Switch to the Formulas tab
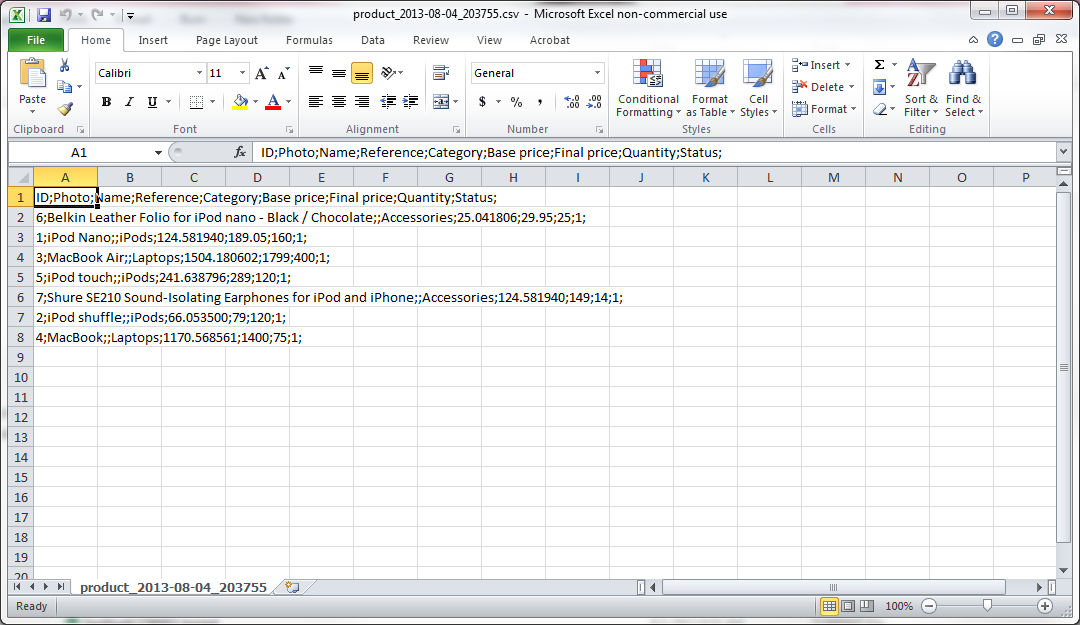Image resolution: width=1080 pixels, height=625 pixels. [x=309, y=40]
